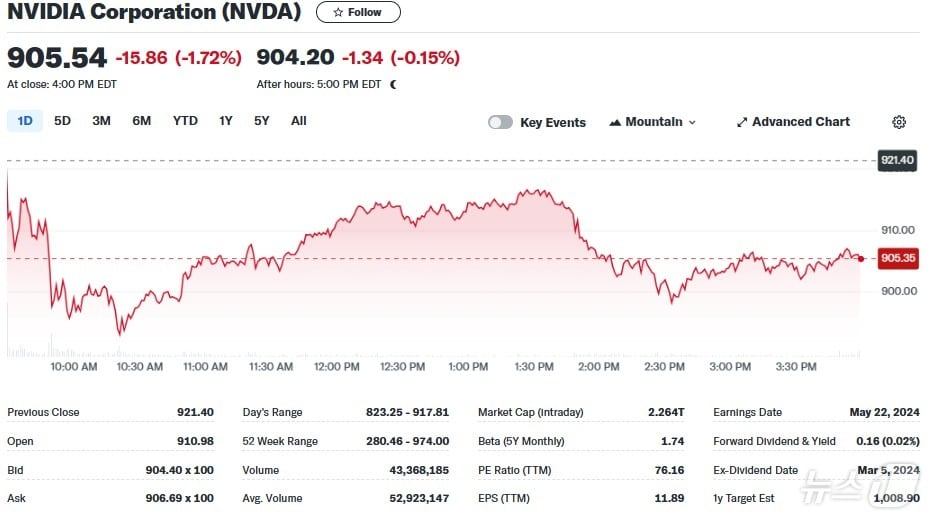The height and width of the screenshot is (520, 930).
Task: Switch to the 5D range tab
Action: pyautogui.click(x=62, y=121)
